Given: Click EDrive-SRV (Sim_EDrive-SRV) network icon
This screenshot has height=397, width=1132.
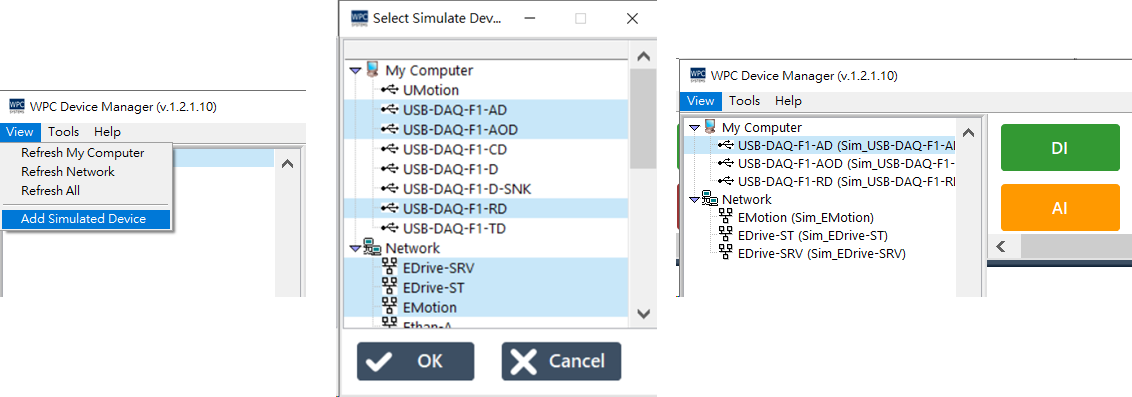Looking at the screenshot, I should 726,253.
